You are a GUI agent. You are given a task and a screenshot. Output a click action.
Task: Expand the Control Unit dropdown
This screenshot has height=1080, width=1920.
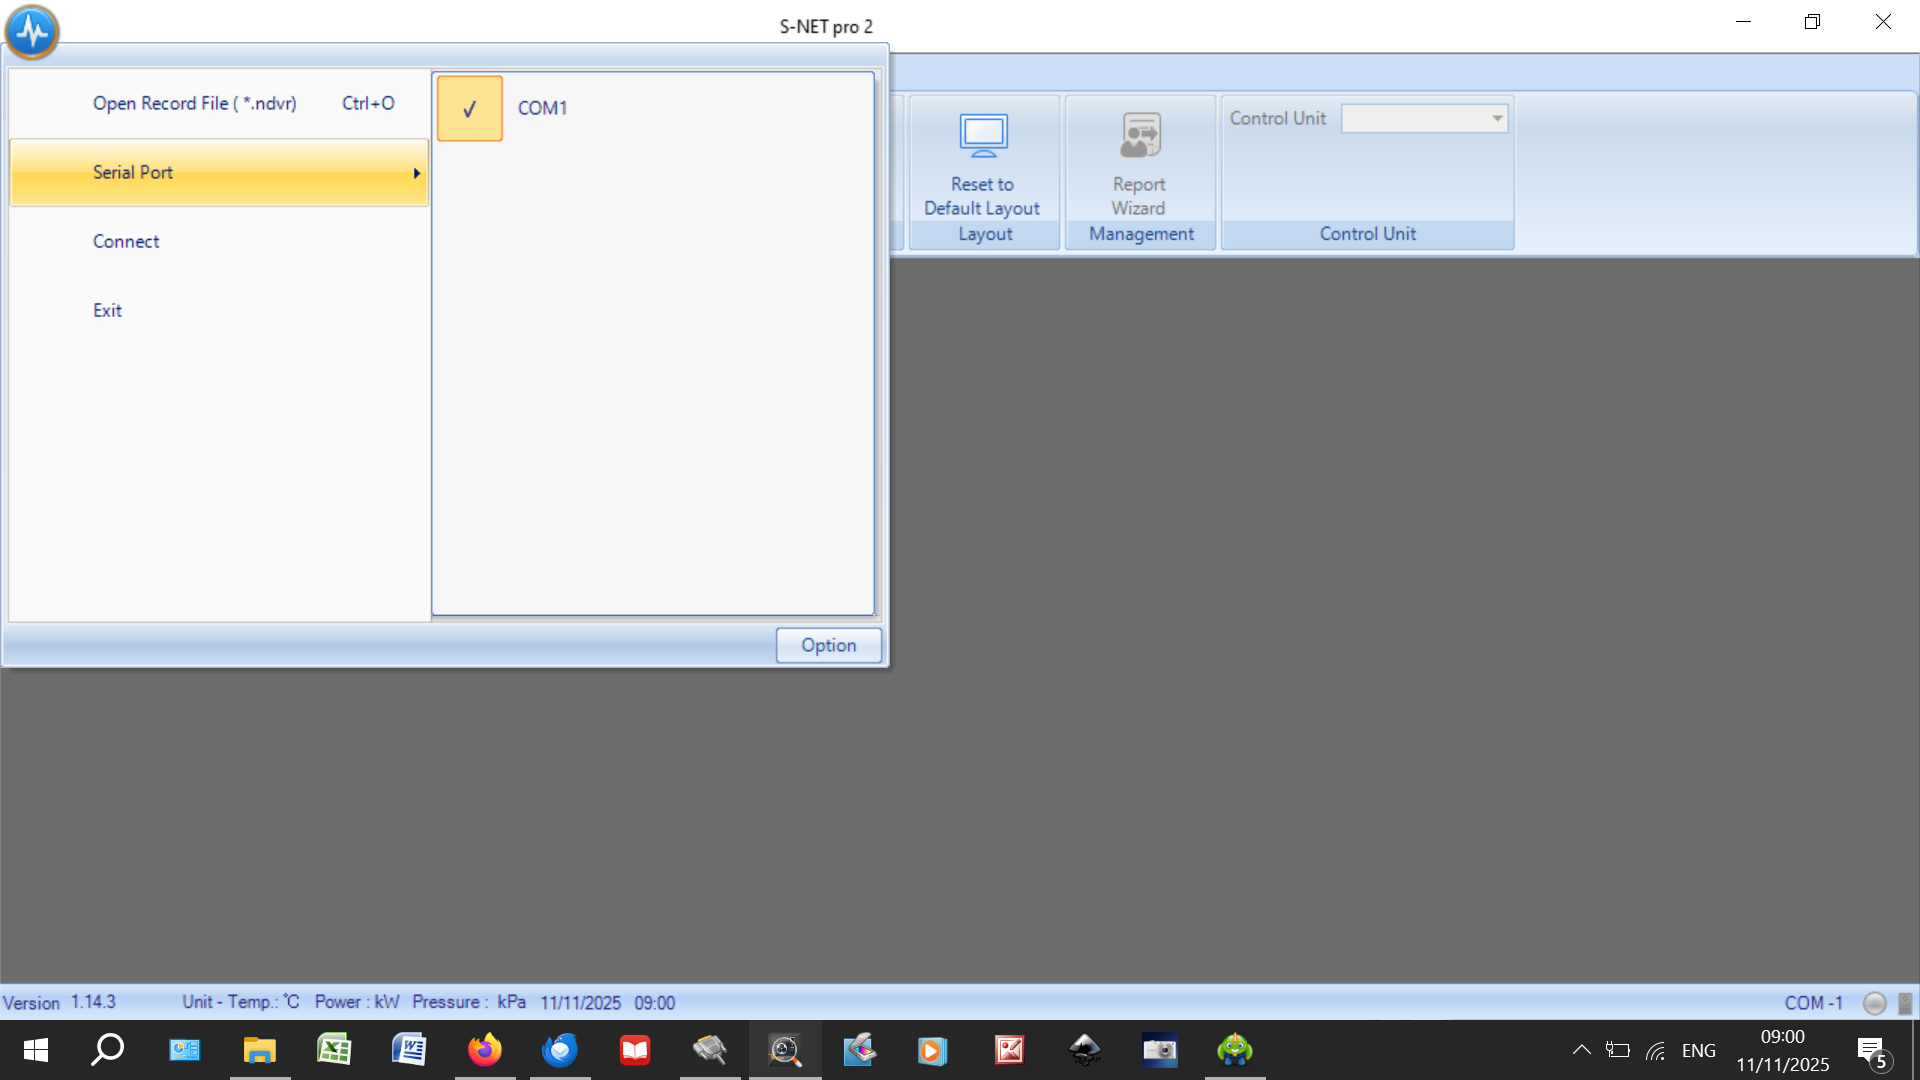click(x=1497, y=118)
